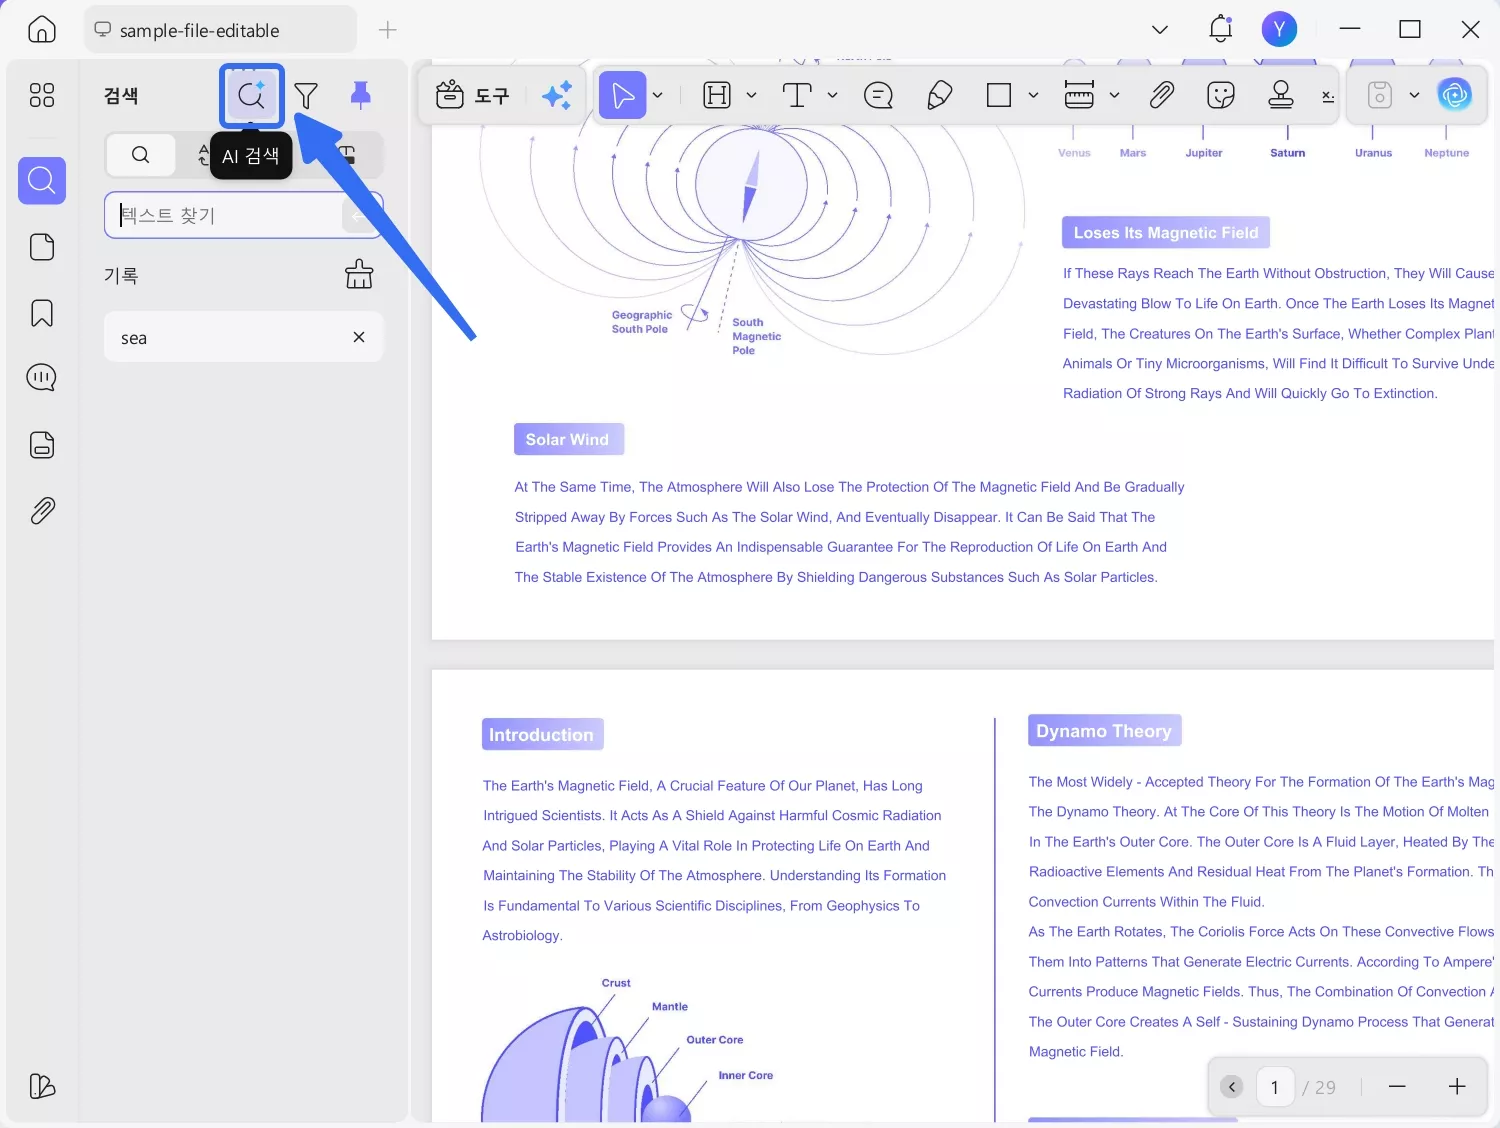Add a new tab with plus
The image size is (1500, 1128).
coord(388,30)
